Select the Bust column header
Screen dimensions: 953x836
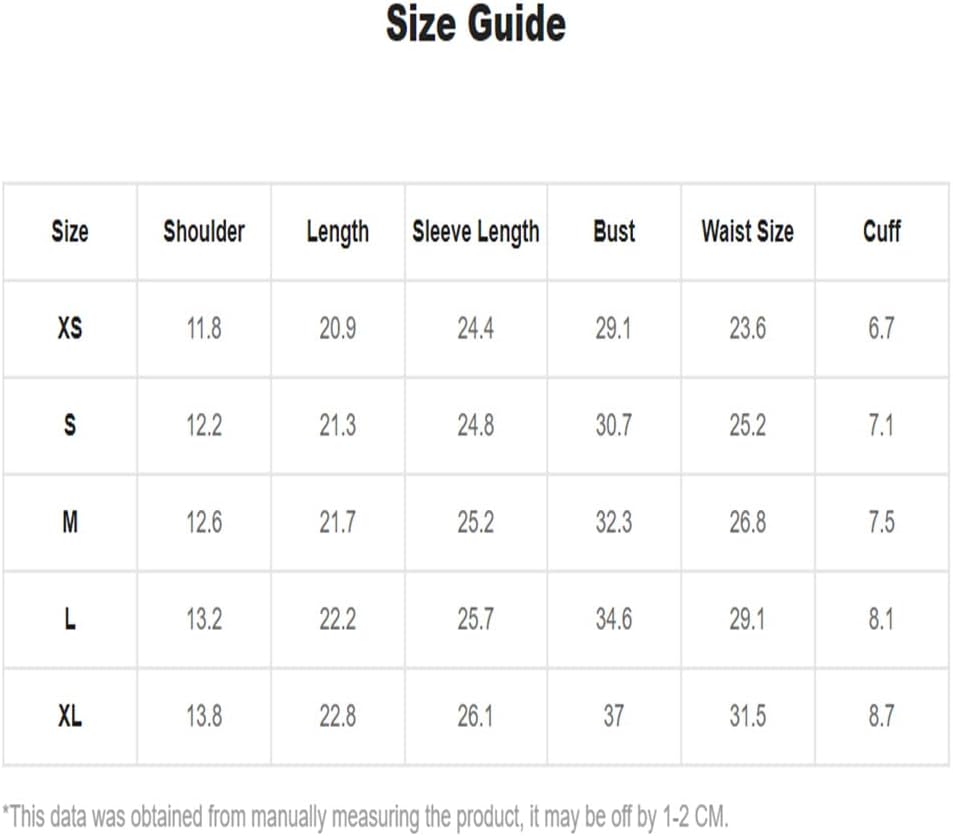(x=614, y=232)
